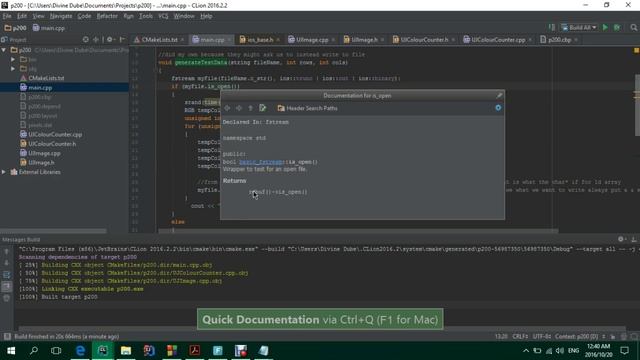
Task: Open the Window menu
Action: coord(184,16)
